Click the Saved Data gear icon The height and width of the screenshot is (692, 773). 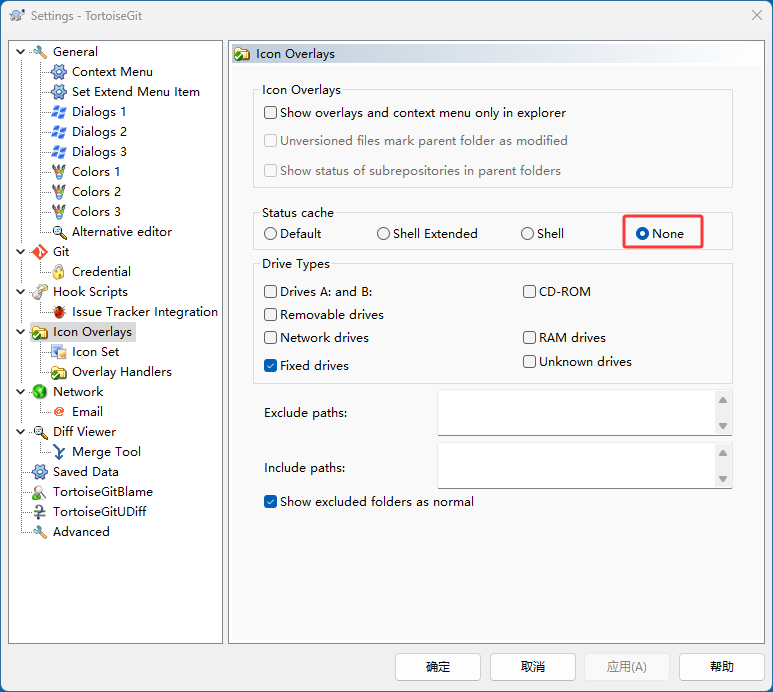coord(39,472)
